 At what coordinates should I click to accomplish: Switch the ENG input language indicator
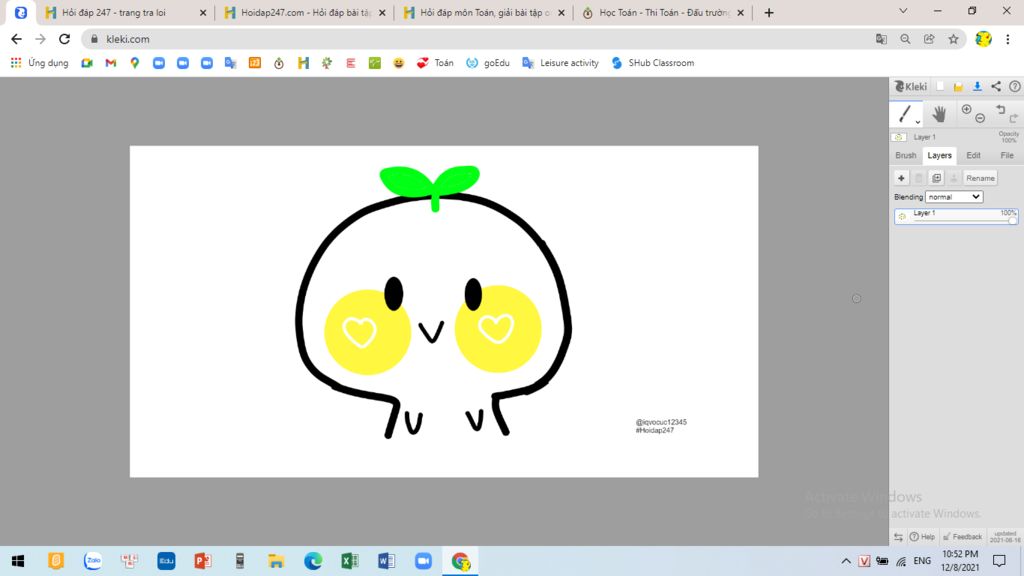click(x=922, y=561)
